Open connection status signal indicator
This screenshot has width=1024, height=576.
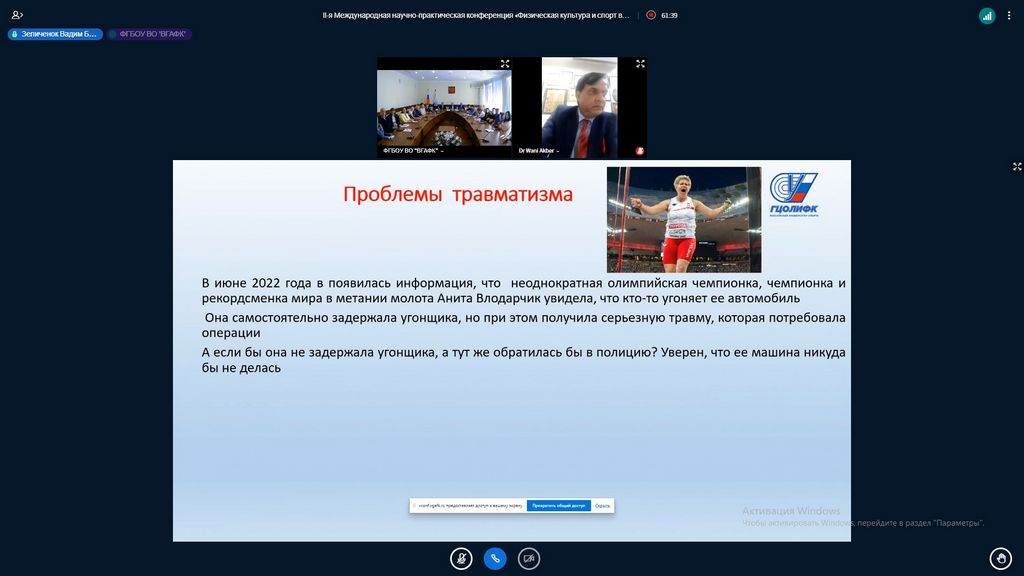click(987, 15)
